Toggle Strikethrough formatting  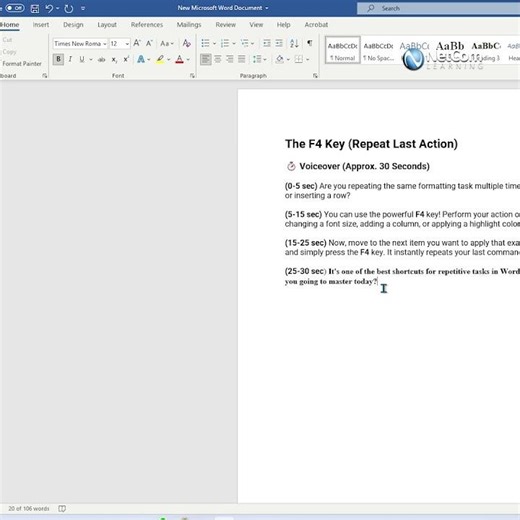tap(101, 60)
